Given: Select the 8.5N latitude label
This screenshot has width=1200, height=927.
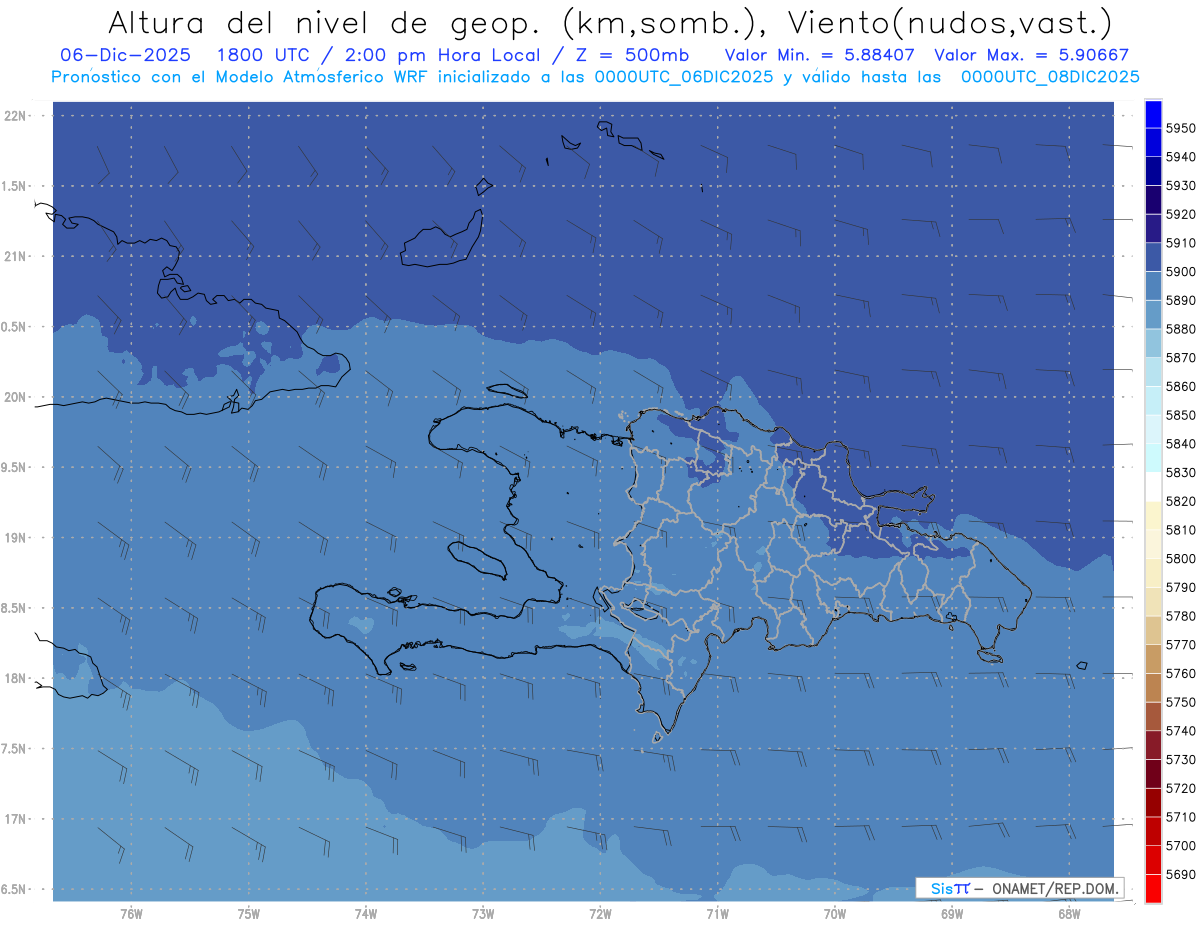Looking at the screenshot, I should coord(15,608).
